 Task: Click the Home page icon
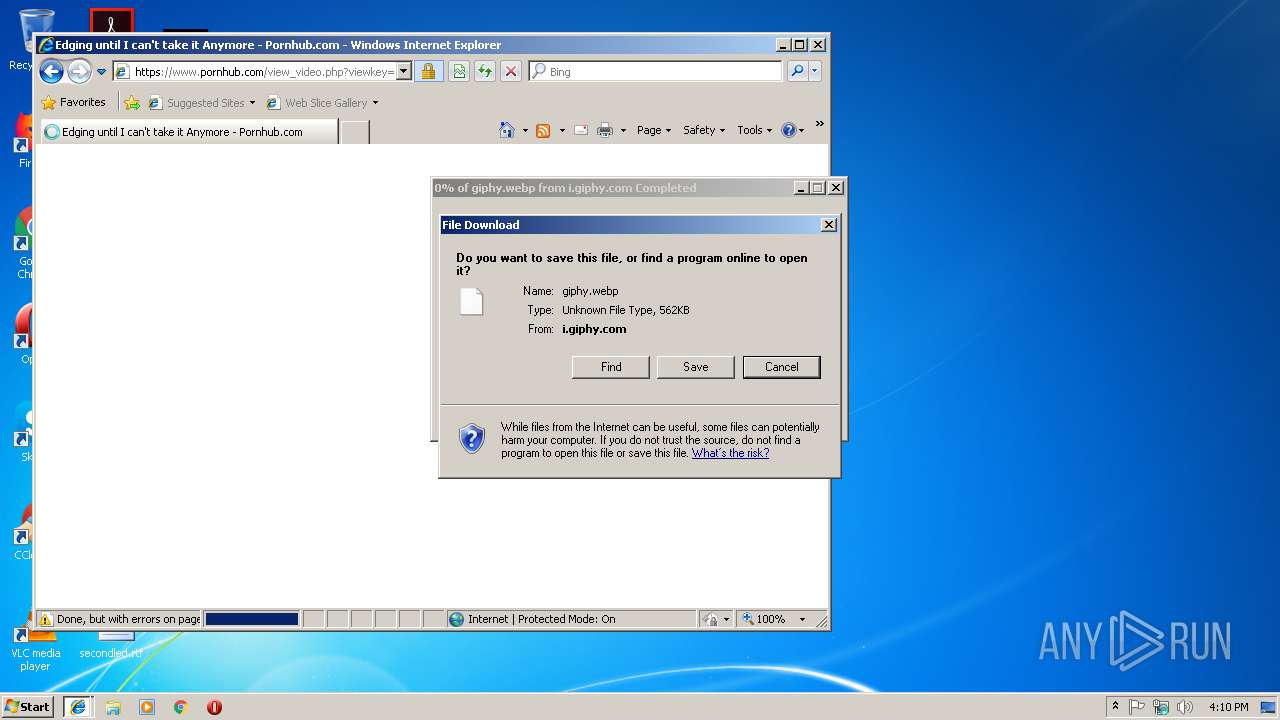pos(507,130)
